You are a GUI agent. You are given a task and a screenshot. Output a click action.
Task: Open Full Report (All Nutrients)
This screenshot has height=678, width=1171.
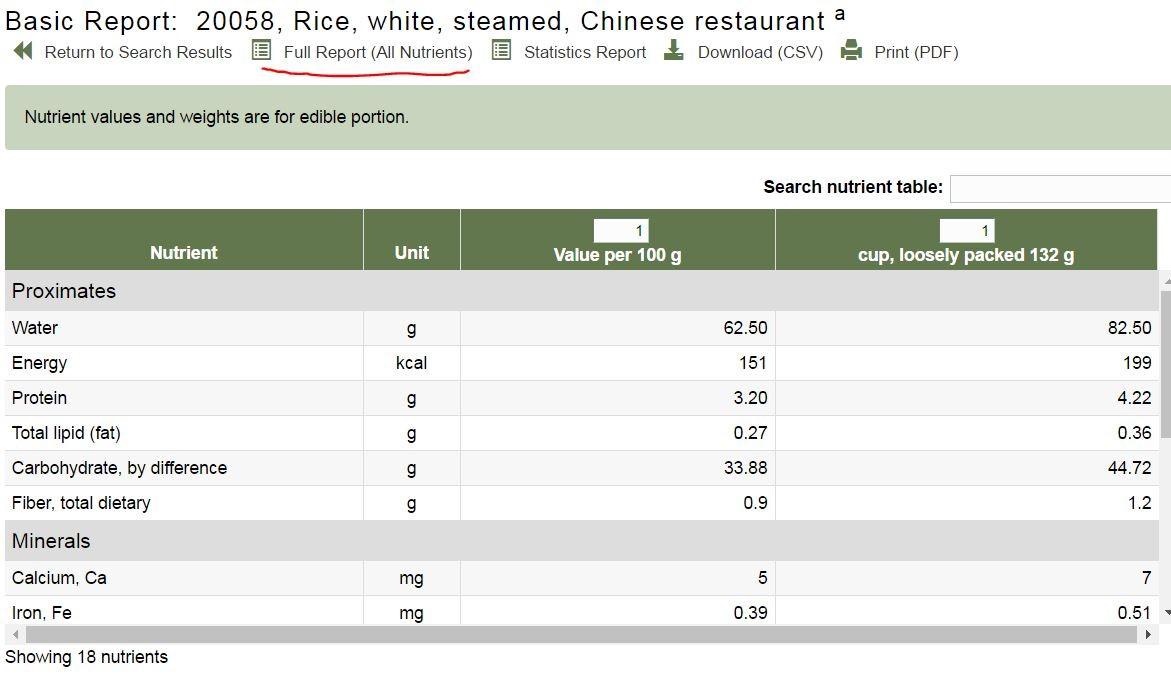coord(378,52)
